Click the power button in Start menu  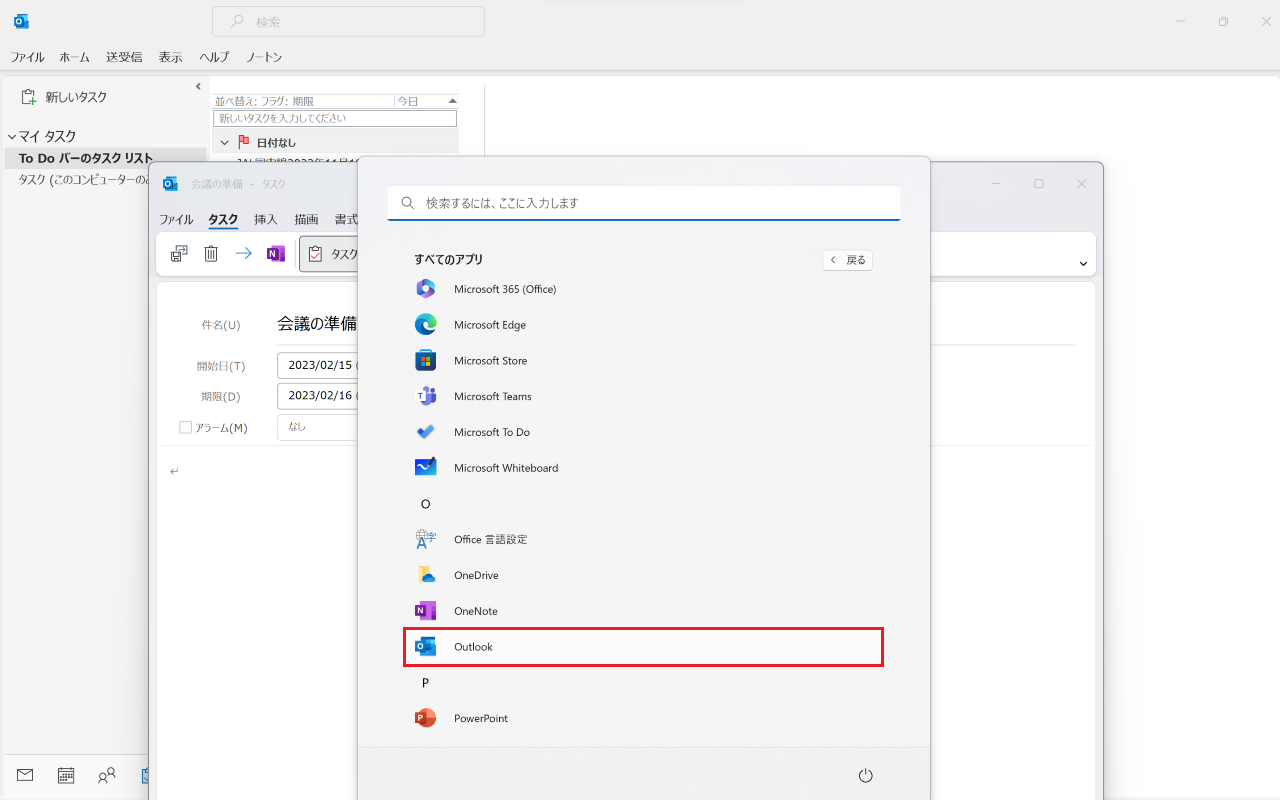(x=866, y=775)
